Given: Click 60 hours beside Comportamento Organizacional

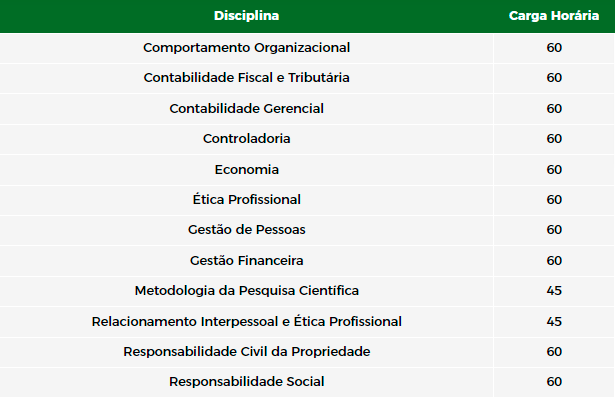Looking at the screenshot, I should click(x=554, y=48).
